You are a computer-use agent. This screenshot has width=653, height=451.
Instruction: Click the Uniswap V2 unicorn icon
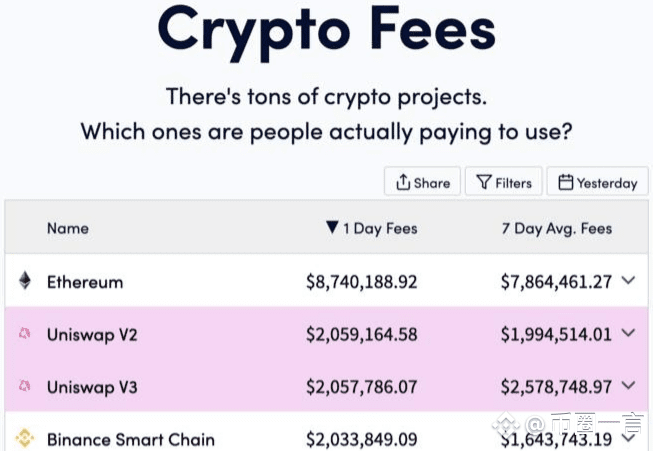click(25, 333)
